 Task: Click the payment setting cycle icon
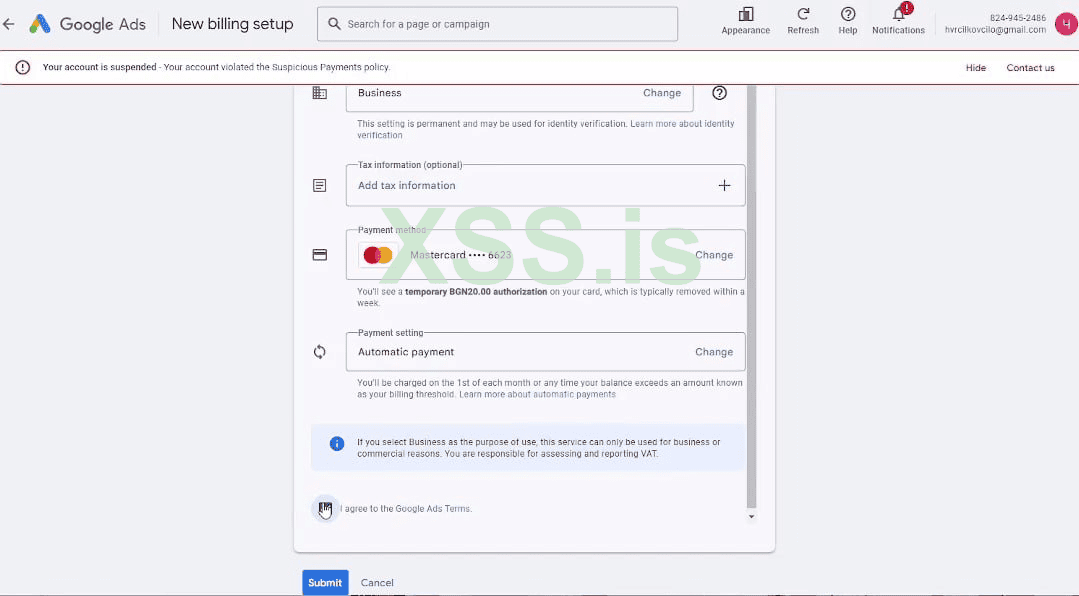[x=319, y=352]
